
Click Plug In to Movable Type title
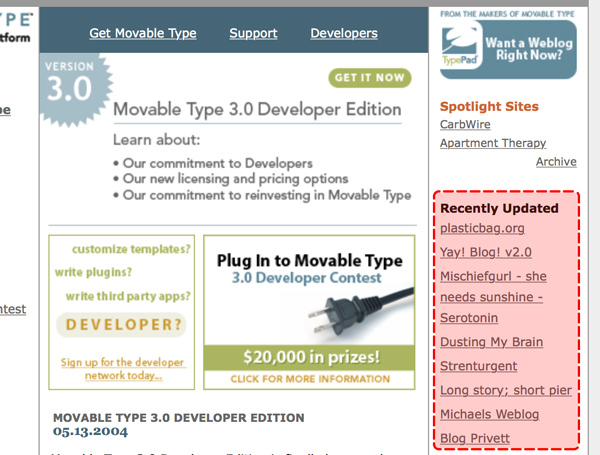(310, 261)
